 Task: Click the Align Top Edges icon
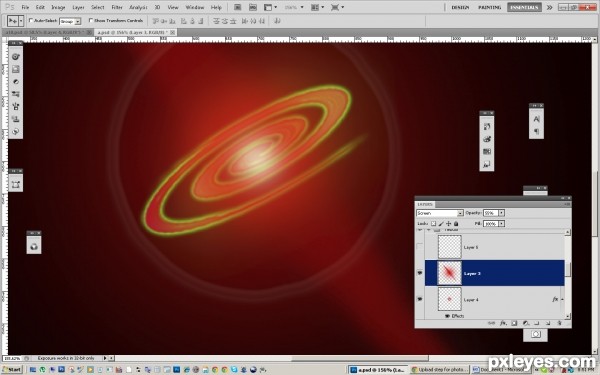[155, 21]
